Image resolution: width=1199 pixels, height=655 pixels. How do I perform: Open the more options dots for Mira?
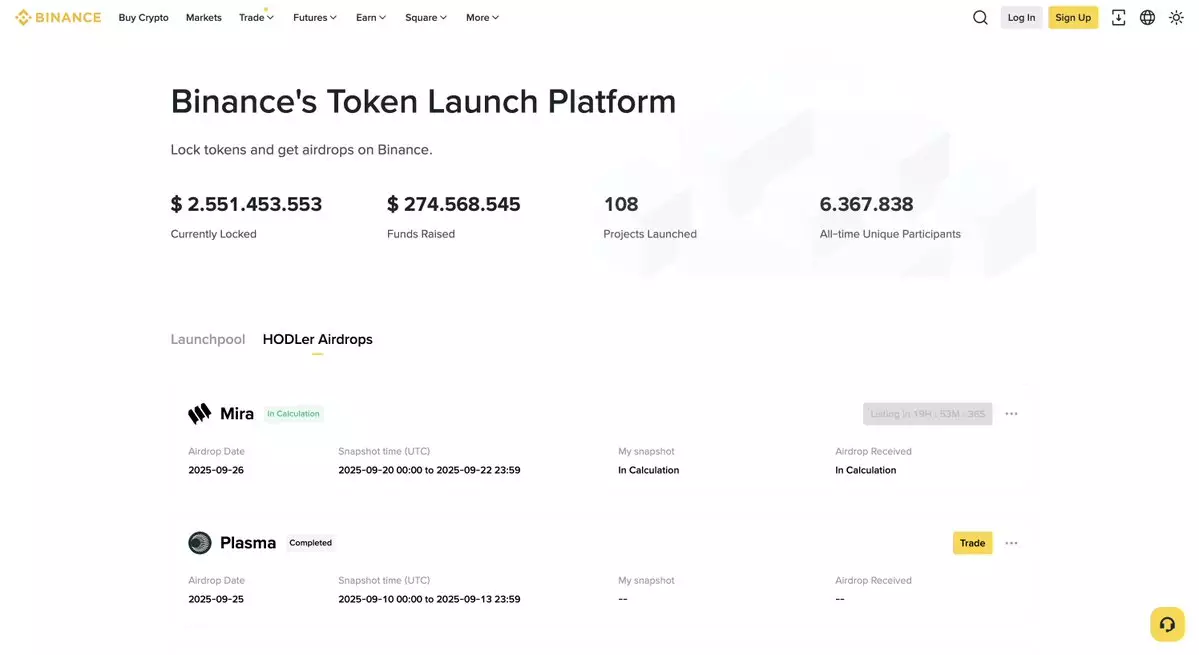click(1011, 413)
